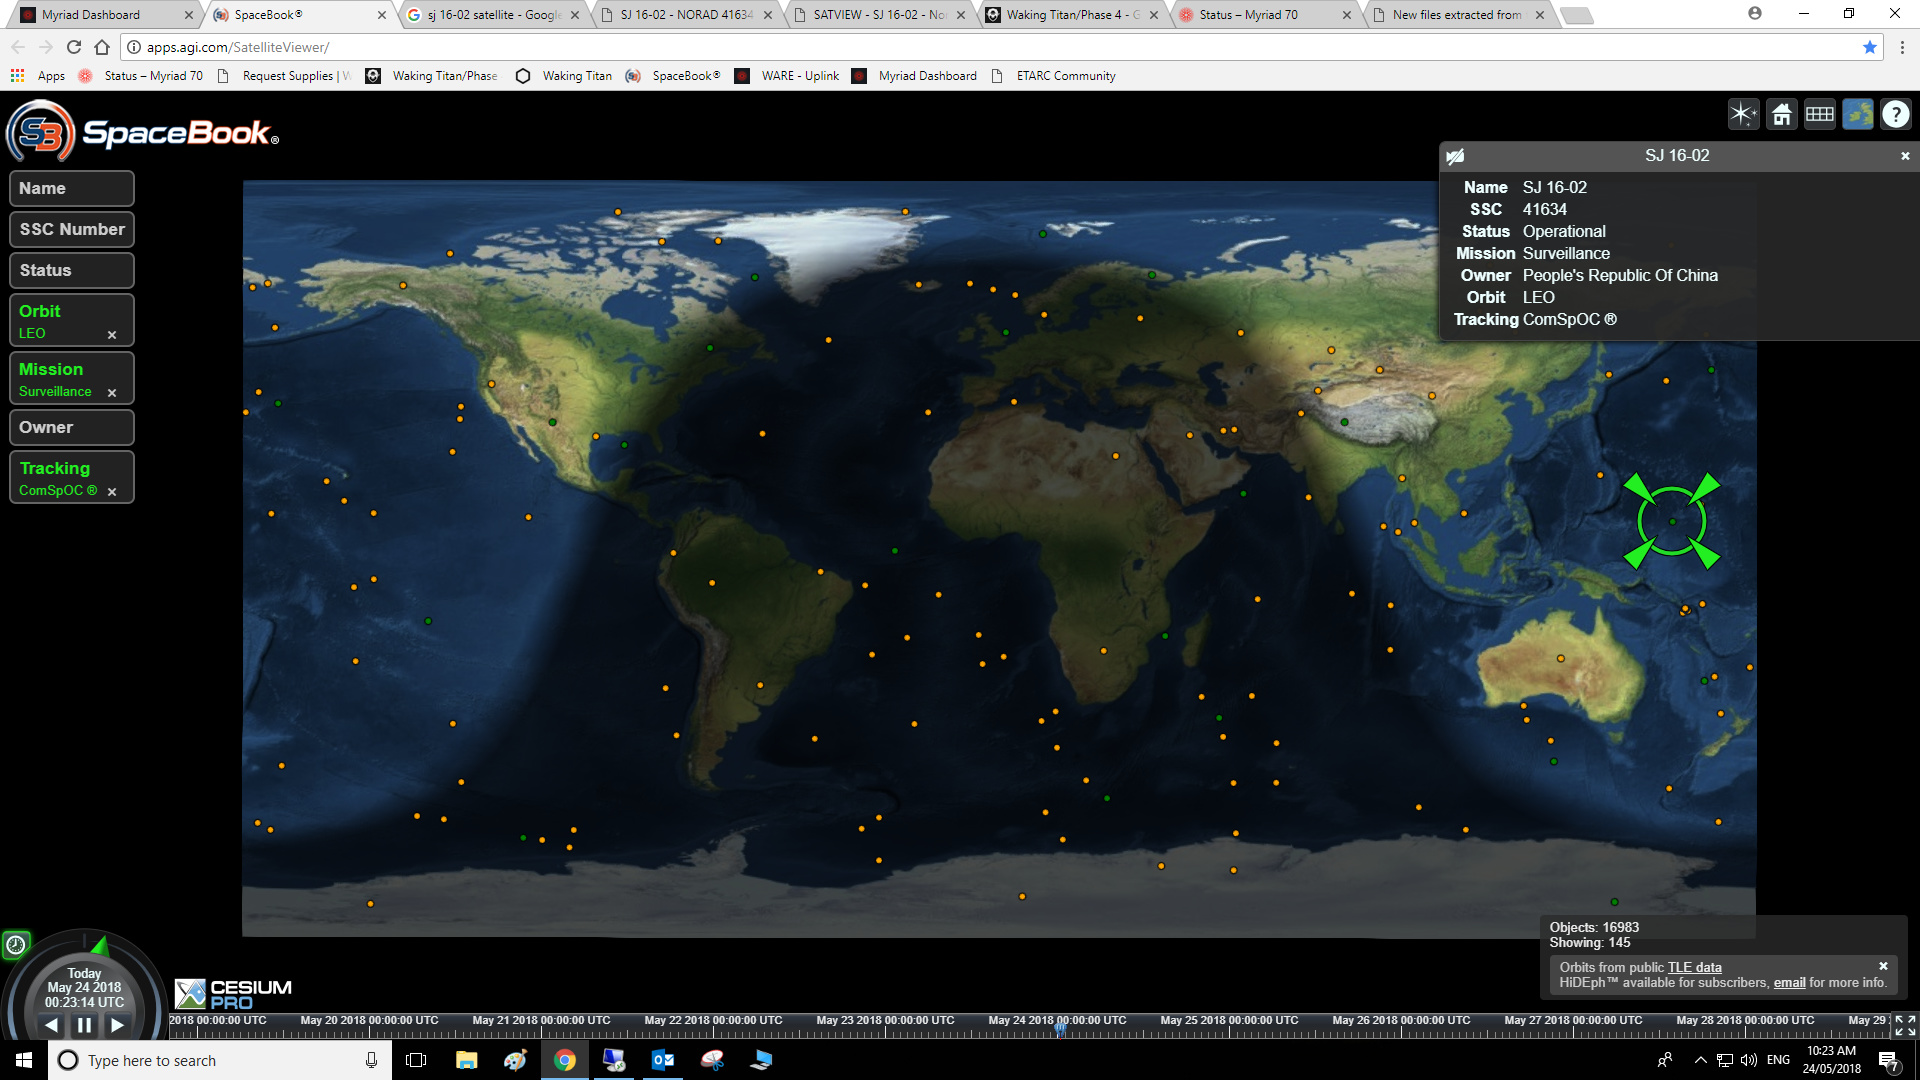This screenshot has width=1920, height=1080.
Task: Expand the Status filter
Action: coord(71,271)
